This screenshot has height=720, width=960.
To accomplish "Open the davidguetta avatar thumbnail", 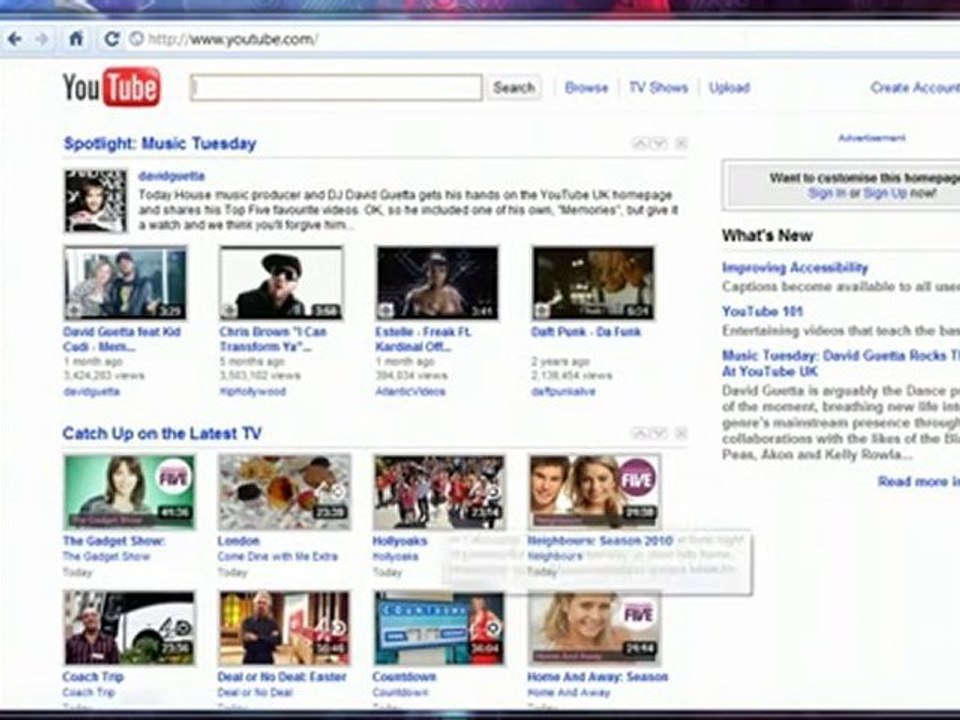I will [x=96, y=201].
